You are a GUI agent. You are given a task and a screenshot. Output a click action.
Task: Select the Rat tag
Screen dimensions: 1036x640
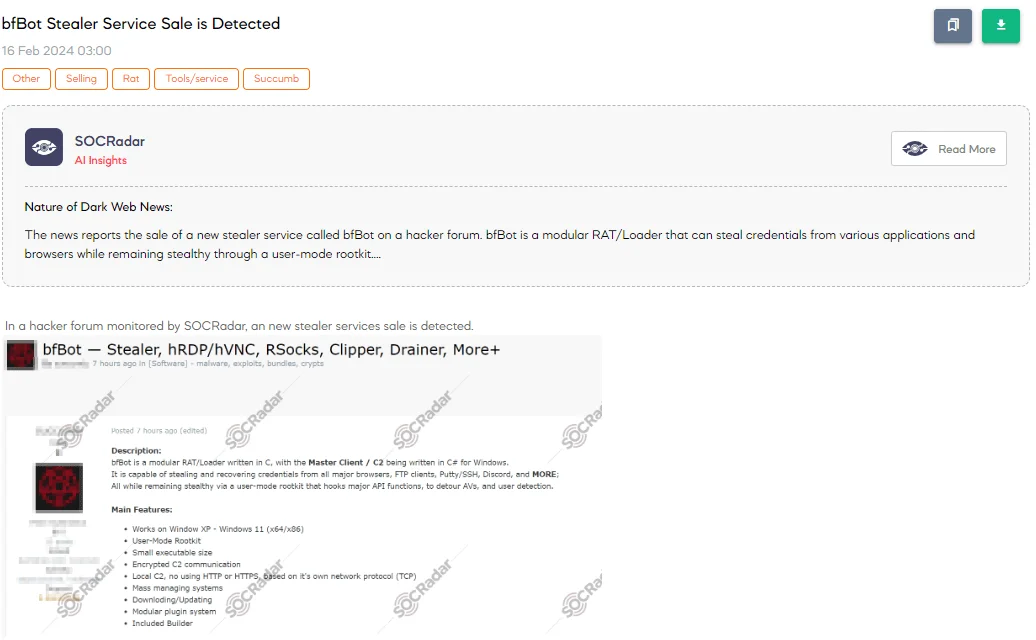[x=131, y=79]
